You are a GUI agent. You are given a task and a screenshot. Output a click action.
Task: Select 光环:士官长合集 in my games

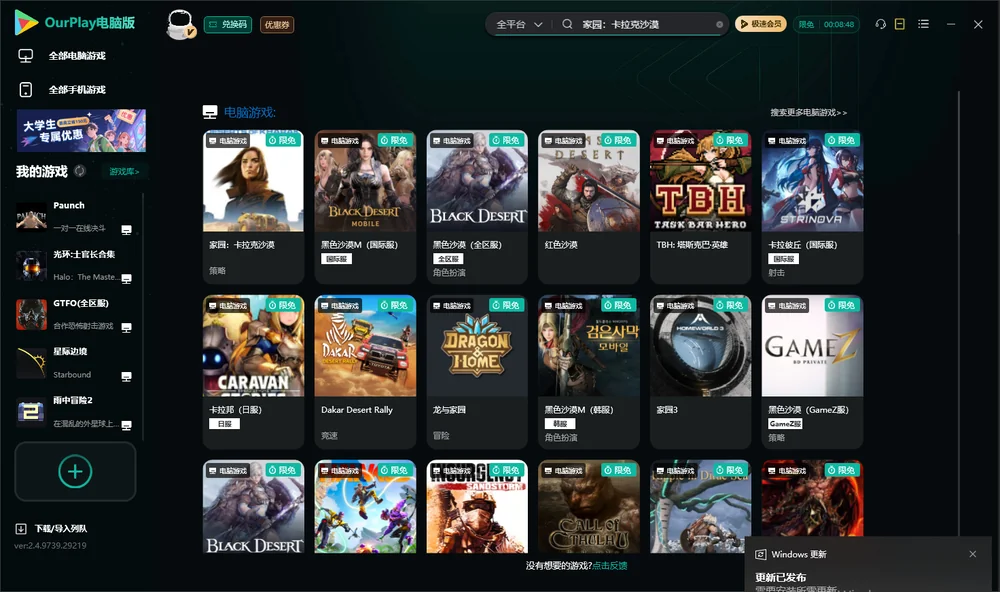point(75,265)
